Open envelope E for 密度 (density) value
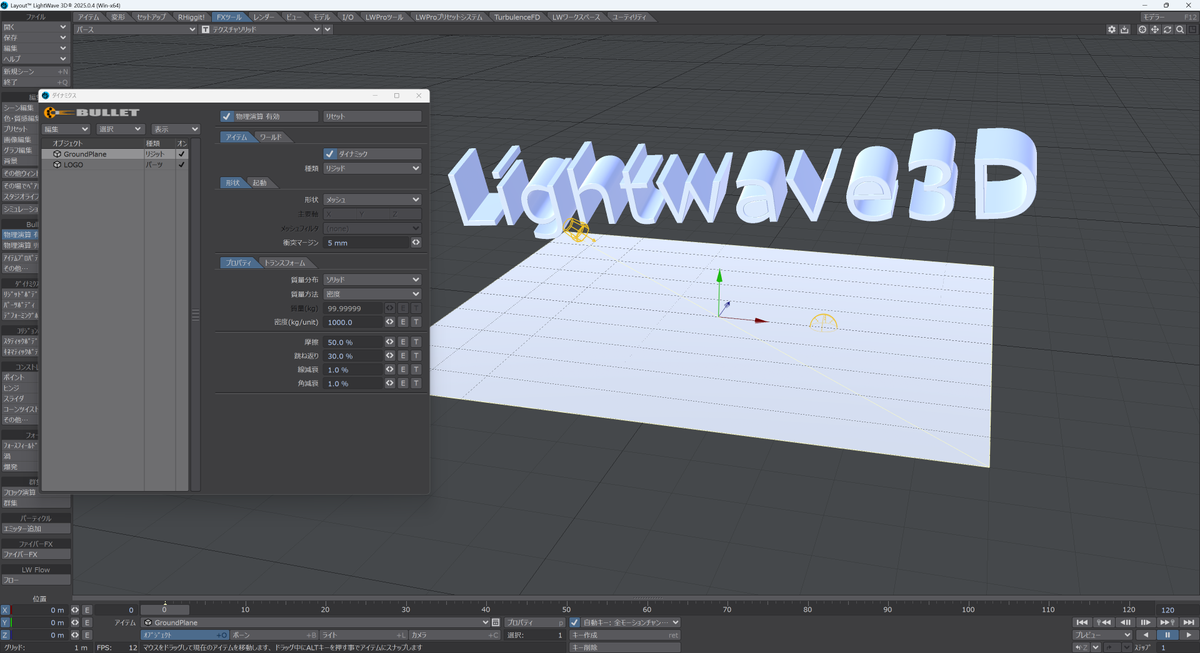Screen dimensions: 1200x653 tap(403, 322)
